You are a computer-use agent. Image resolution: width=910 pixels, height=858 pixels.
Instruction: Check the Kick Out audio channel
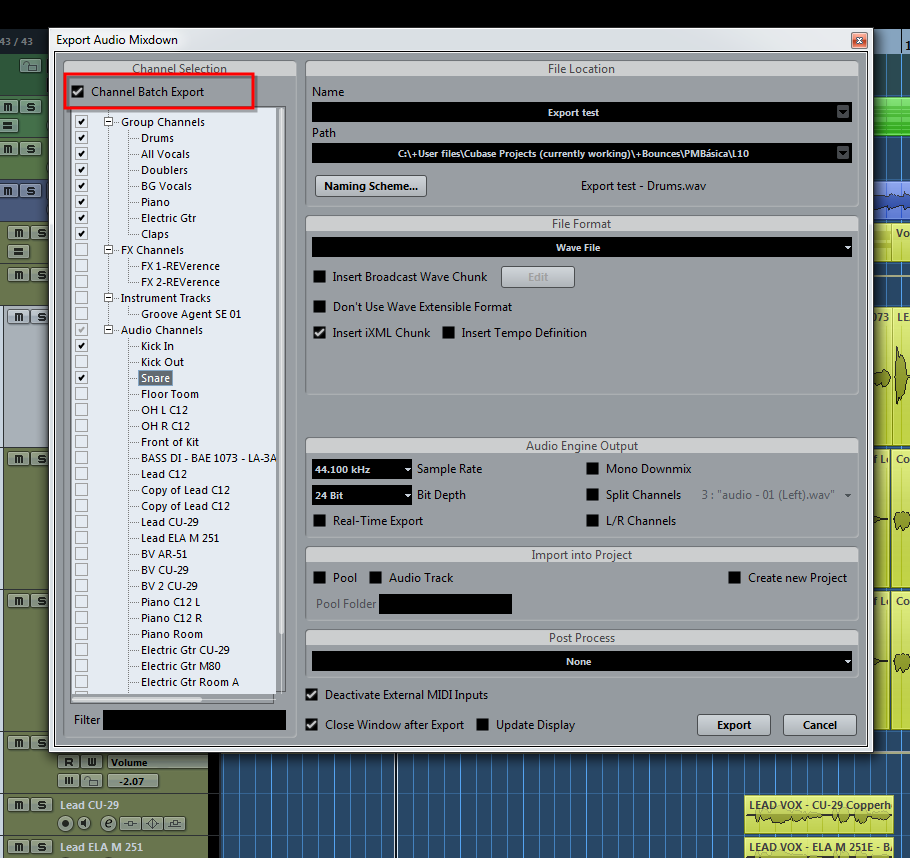click(x=81, y=362)
